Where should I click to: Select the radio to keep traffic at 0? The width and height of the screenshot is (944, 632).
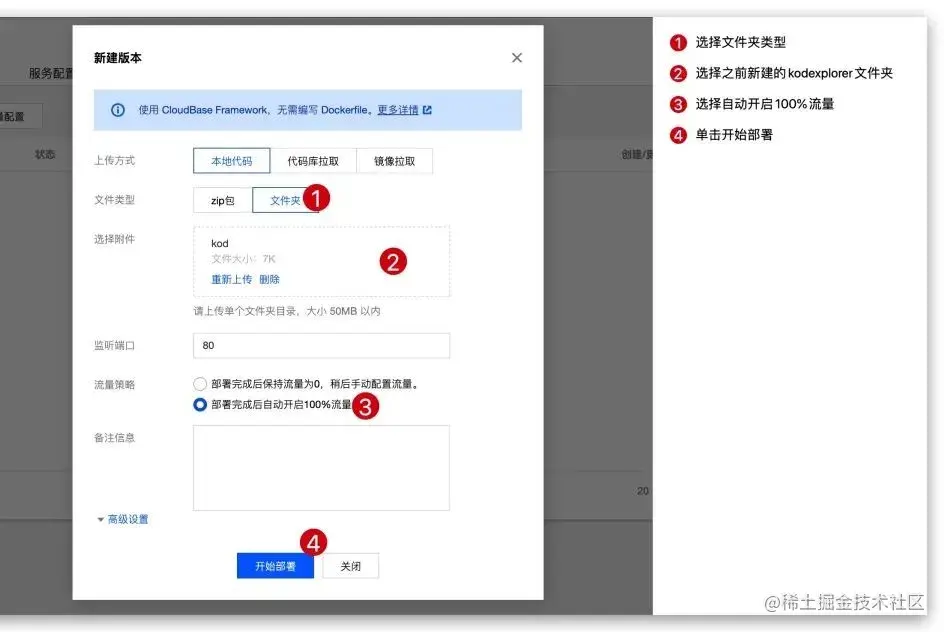point(200,384)
